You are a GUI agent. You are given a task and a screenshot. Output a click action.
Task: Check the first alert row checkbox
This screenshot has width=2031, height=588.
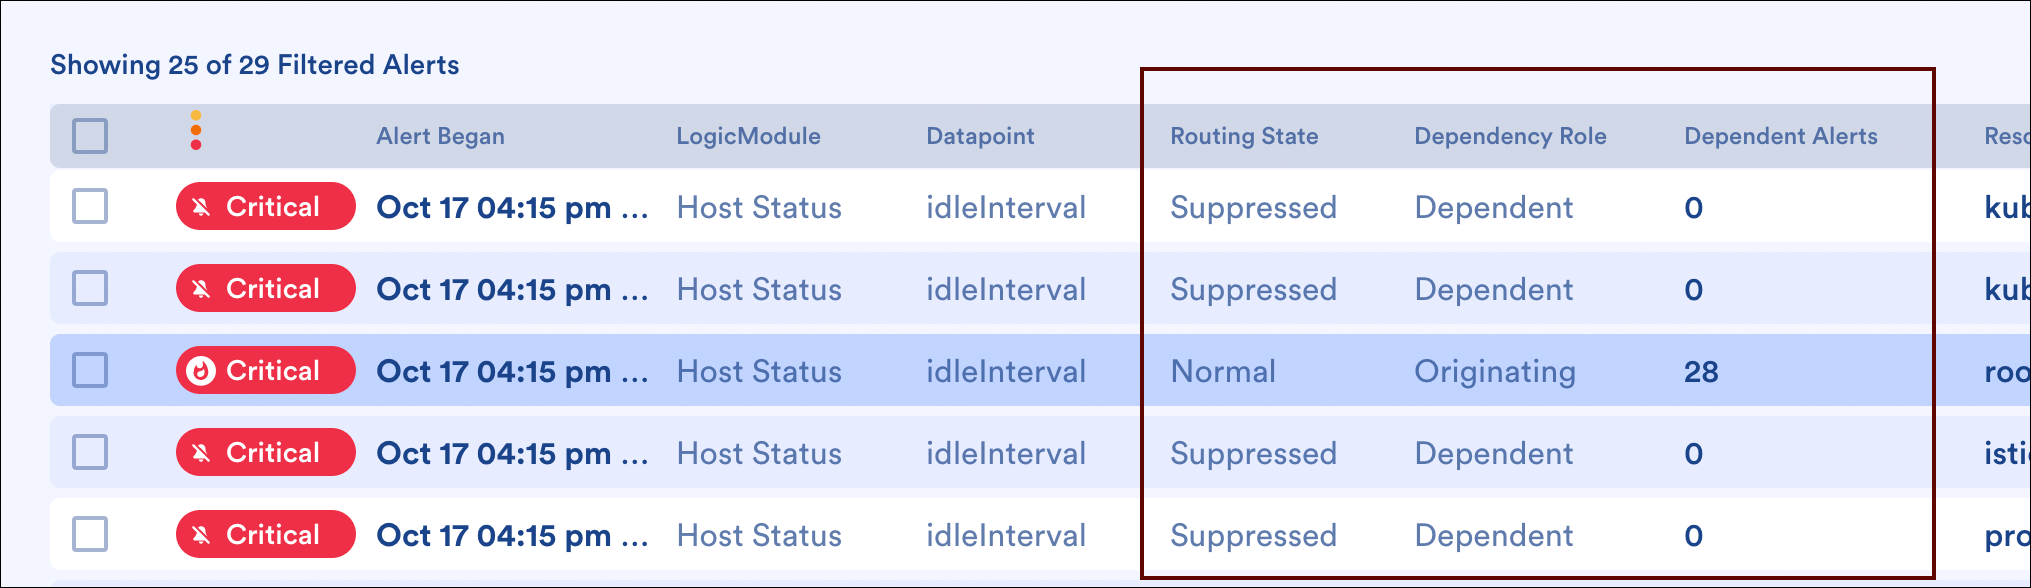click(x=90, y=207)
